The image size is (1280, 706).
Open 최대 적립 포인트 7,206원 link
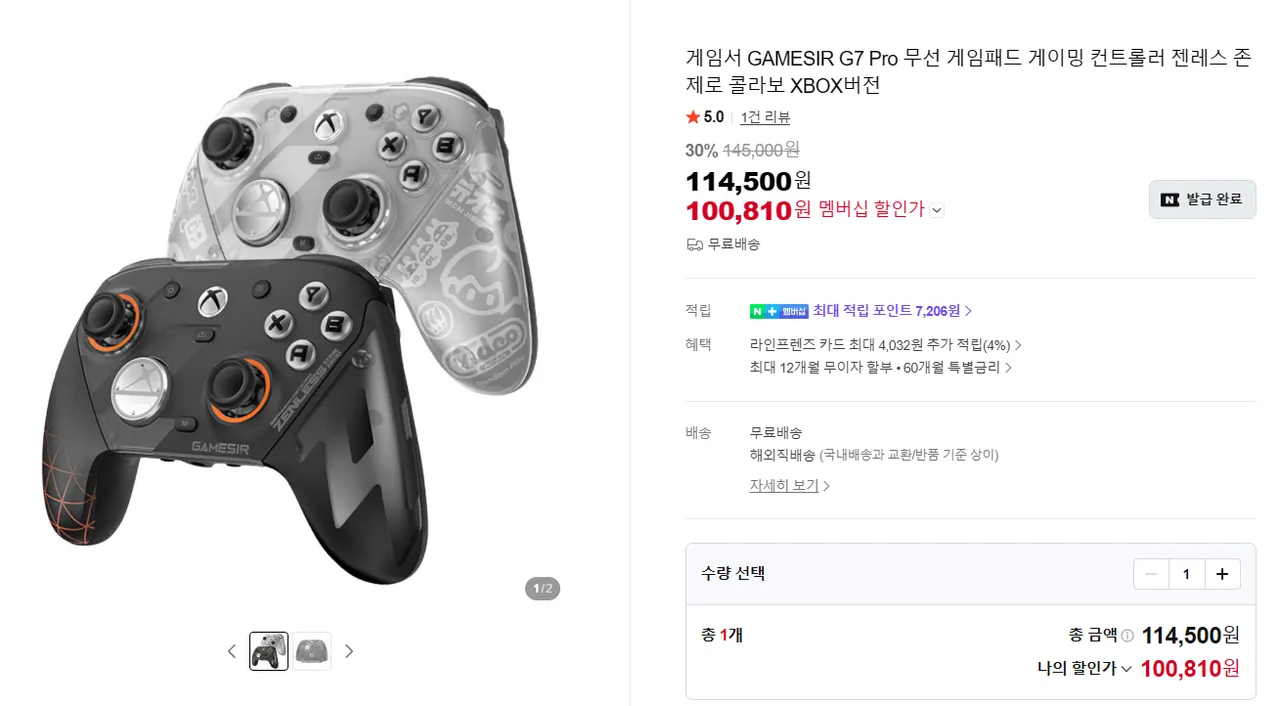click(x=892, y=311)
